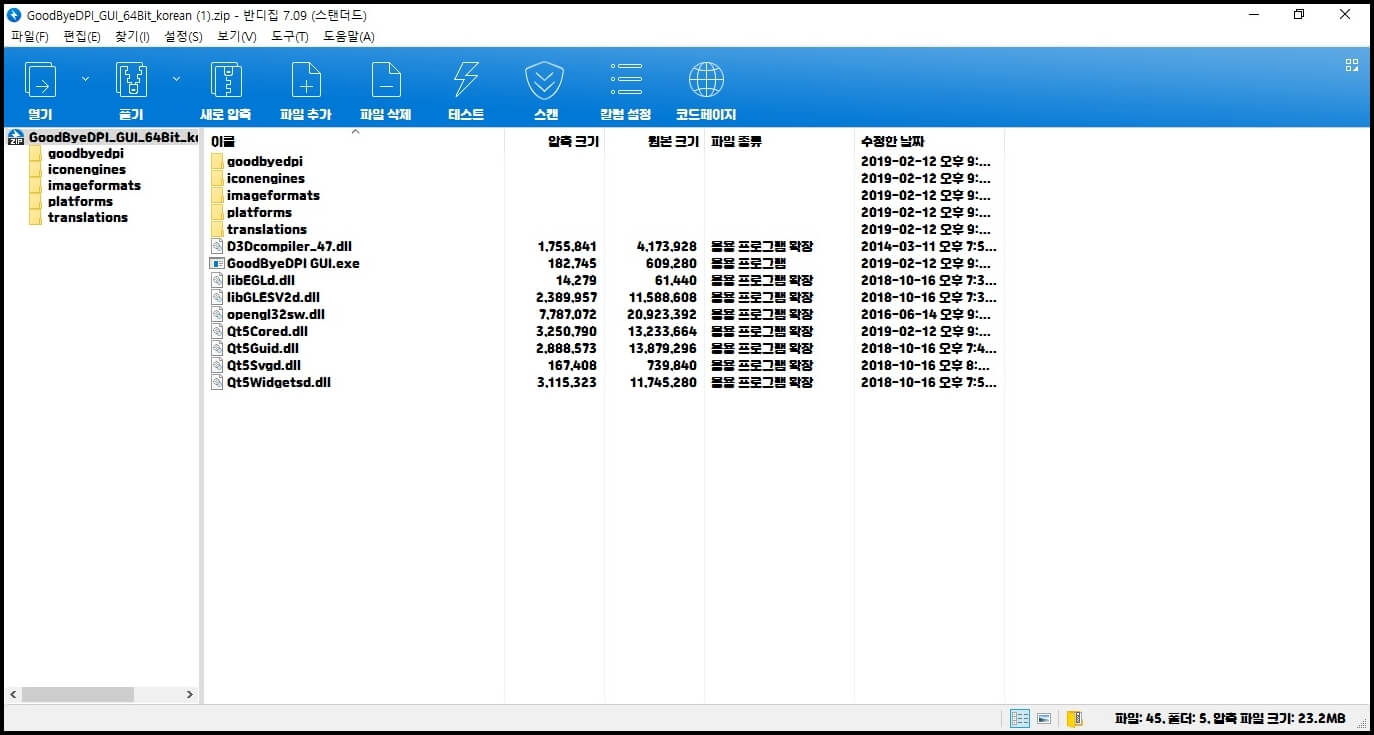The height and width of the screenshot is (735, 1374).
Task: Select translations folder in left tree
Action: point(88,217)
